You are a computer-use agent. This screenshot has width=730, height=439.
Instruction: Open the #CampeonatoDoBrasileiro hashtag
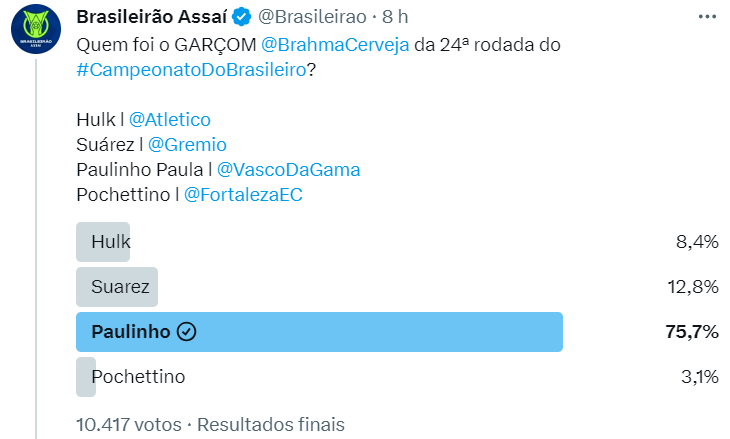[x=190, y=72]
